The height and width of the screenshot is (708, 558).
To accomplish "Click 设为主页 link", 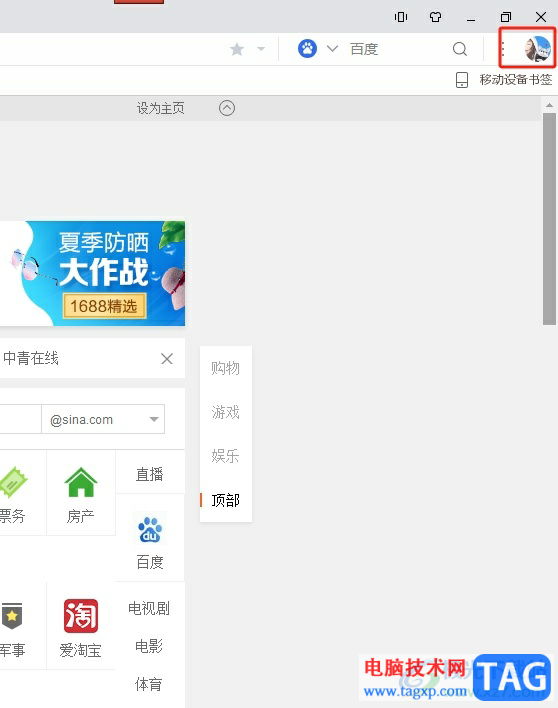I will 160,108.
